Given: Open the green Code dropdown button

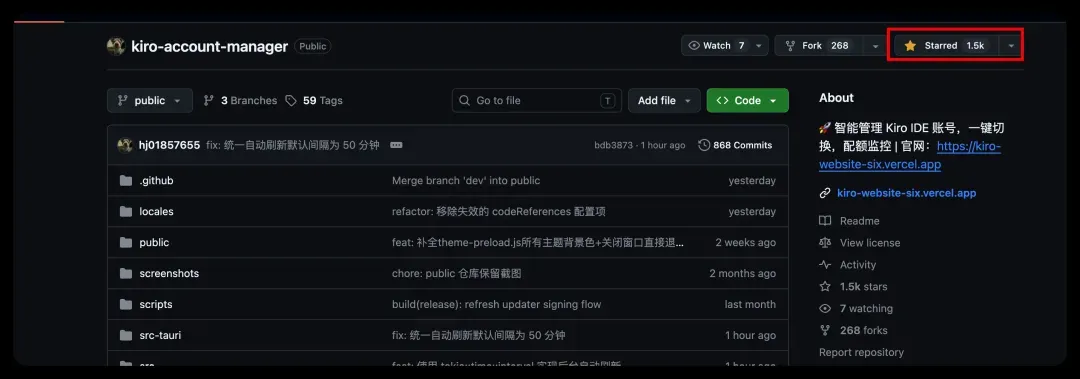Looking at the screenshot, I should click(x=747, y=101).
